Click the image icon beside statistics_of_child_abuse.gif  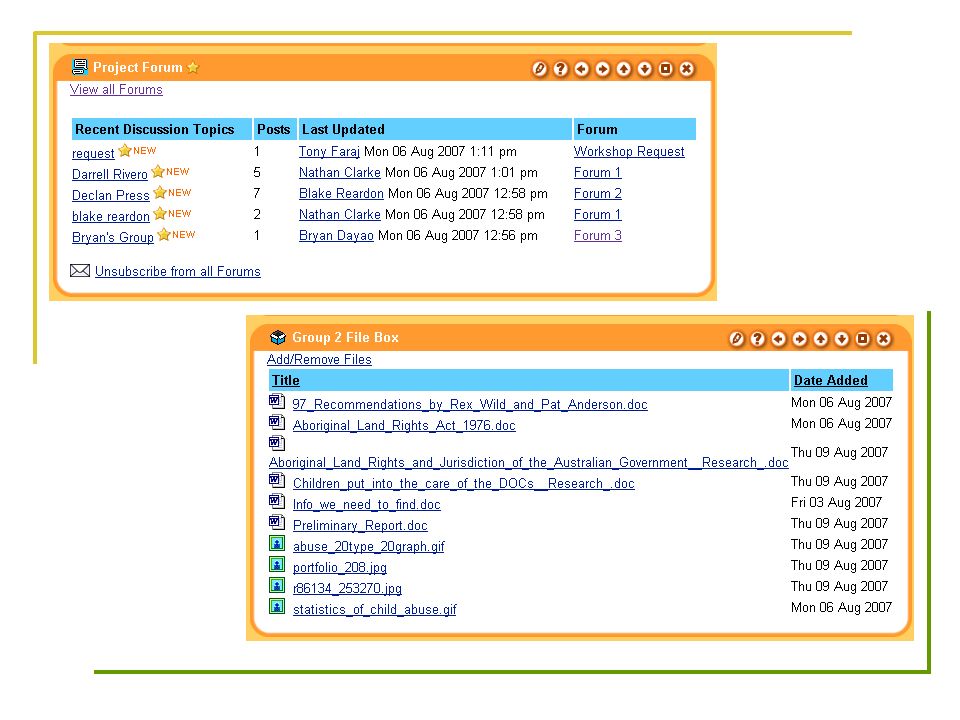(277, 606)
